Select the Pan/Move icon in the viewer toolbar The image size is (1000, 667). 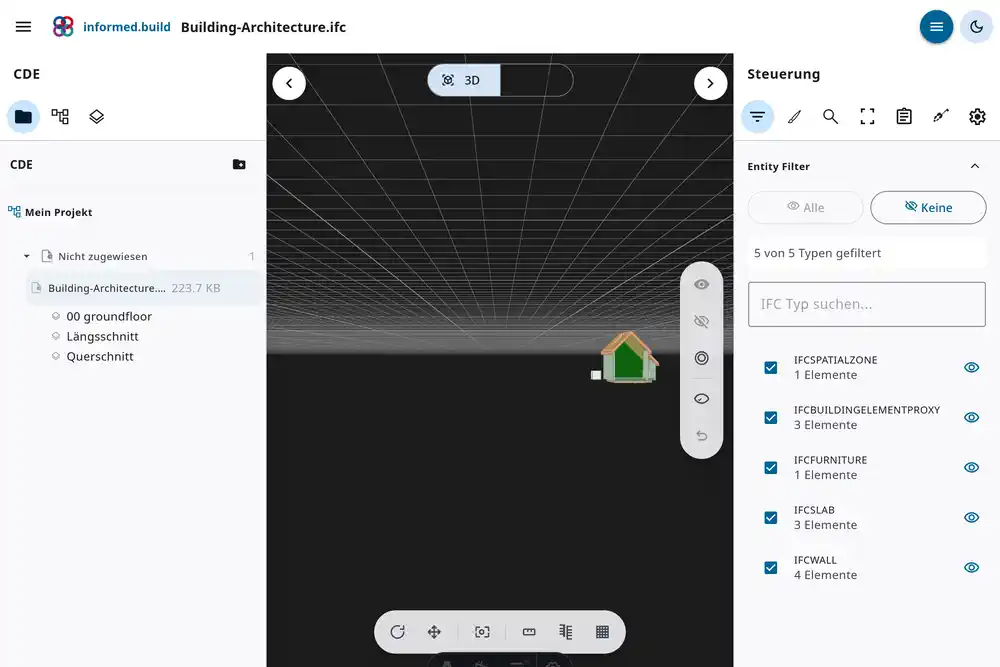tap(434, 631)
